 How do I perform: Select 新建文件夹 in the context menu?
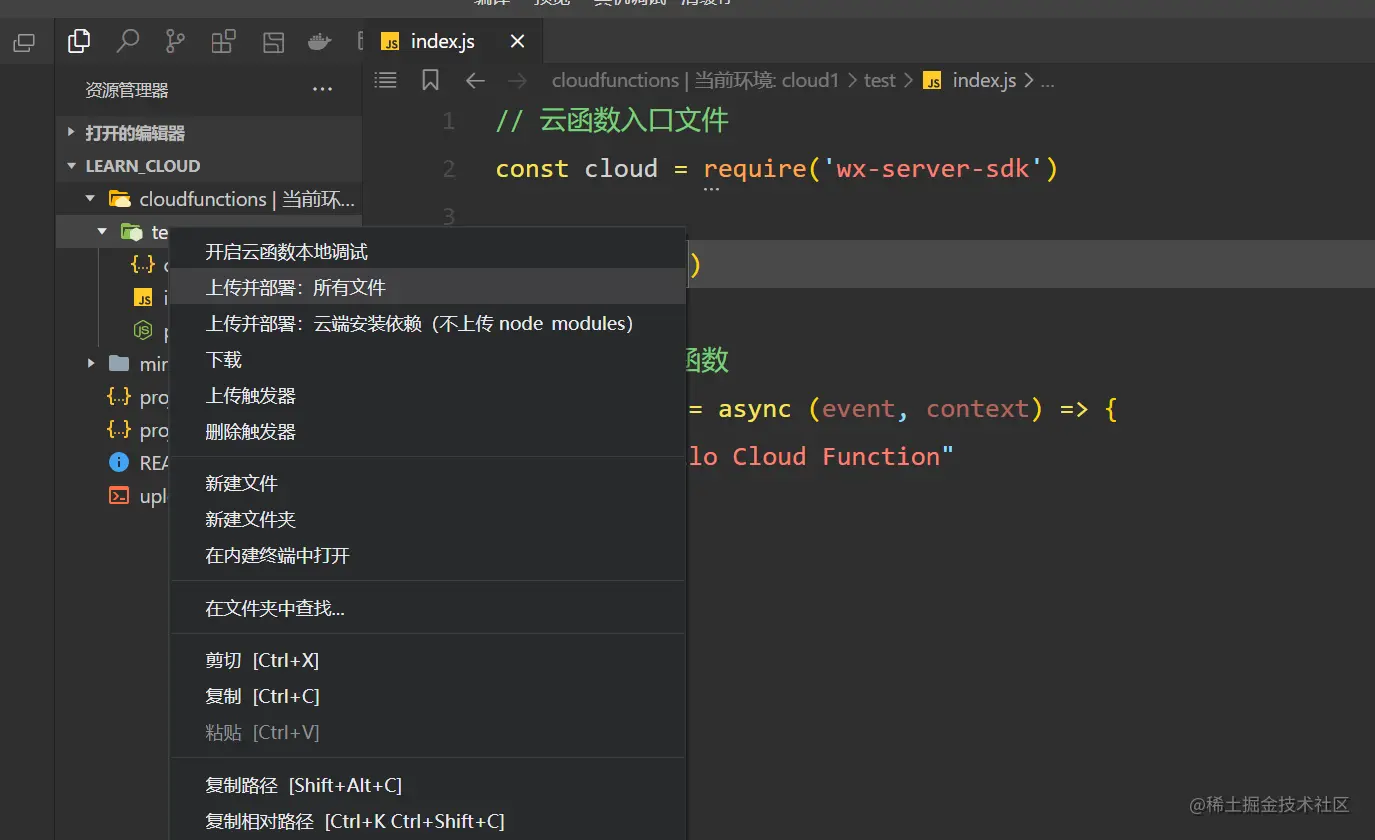(428, 520)
